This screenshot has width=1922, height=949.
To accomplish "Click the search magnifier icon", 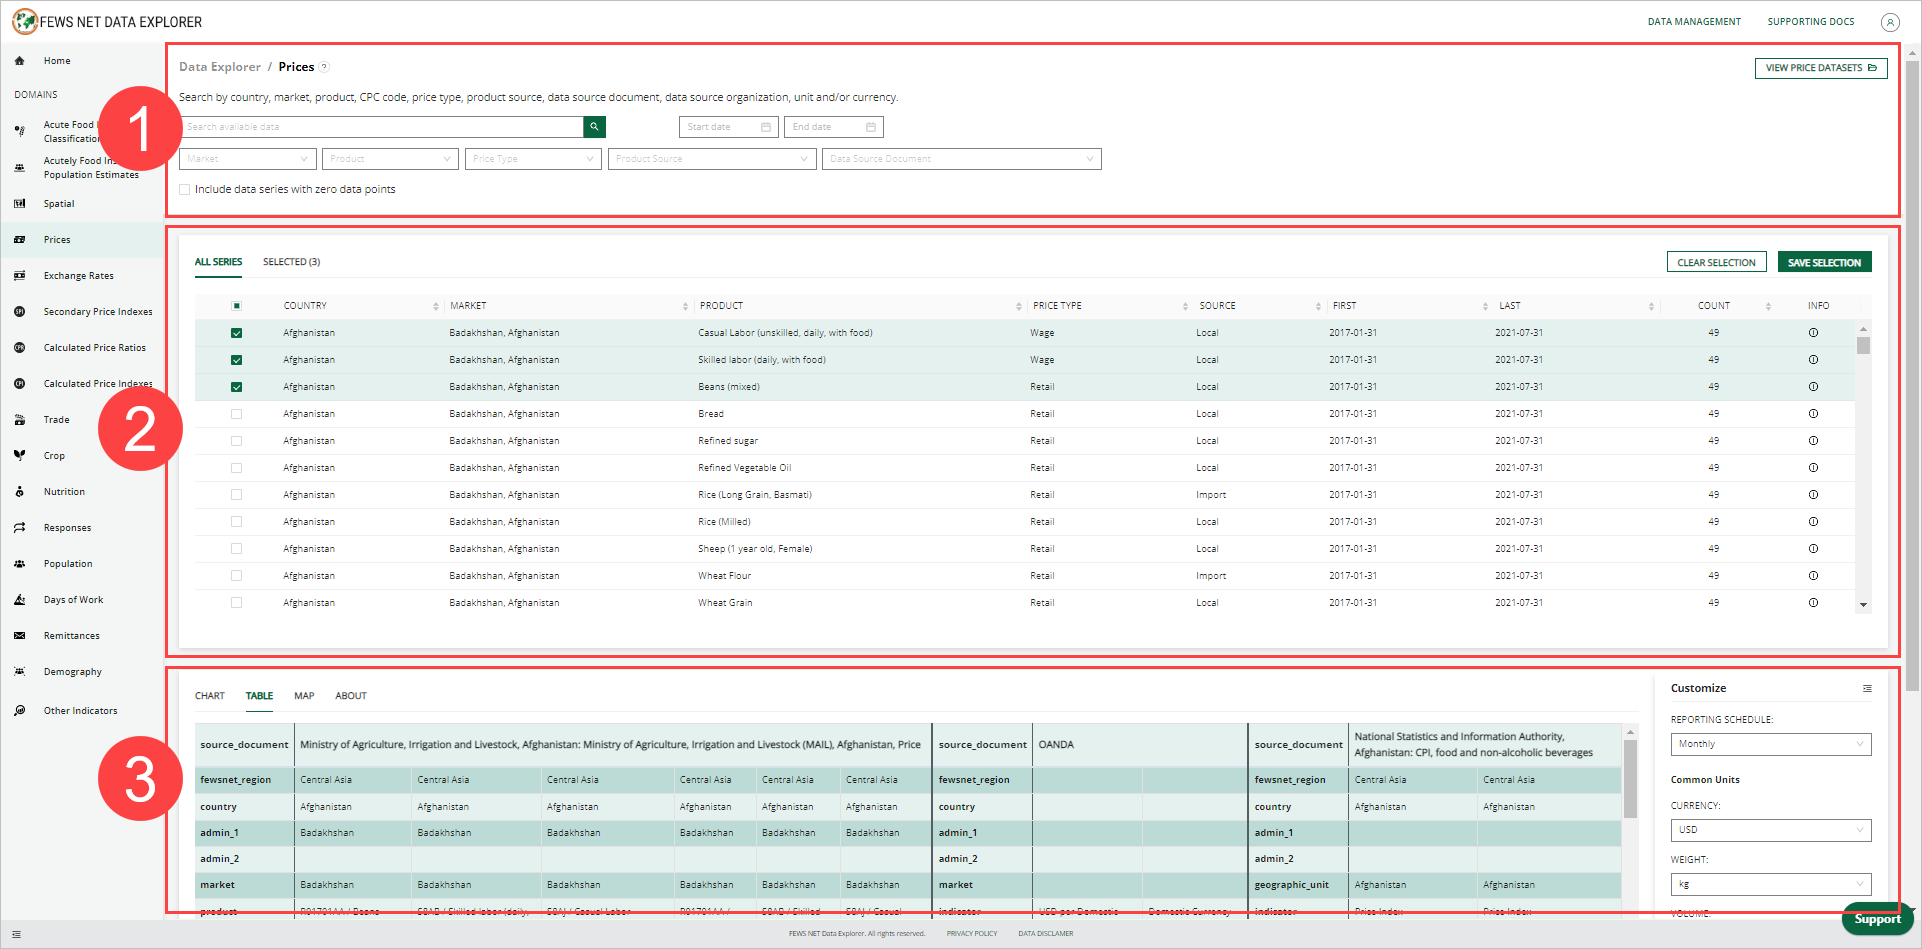I will [594, 127].
